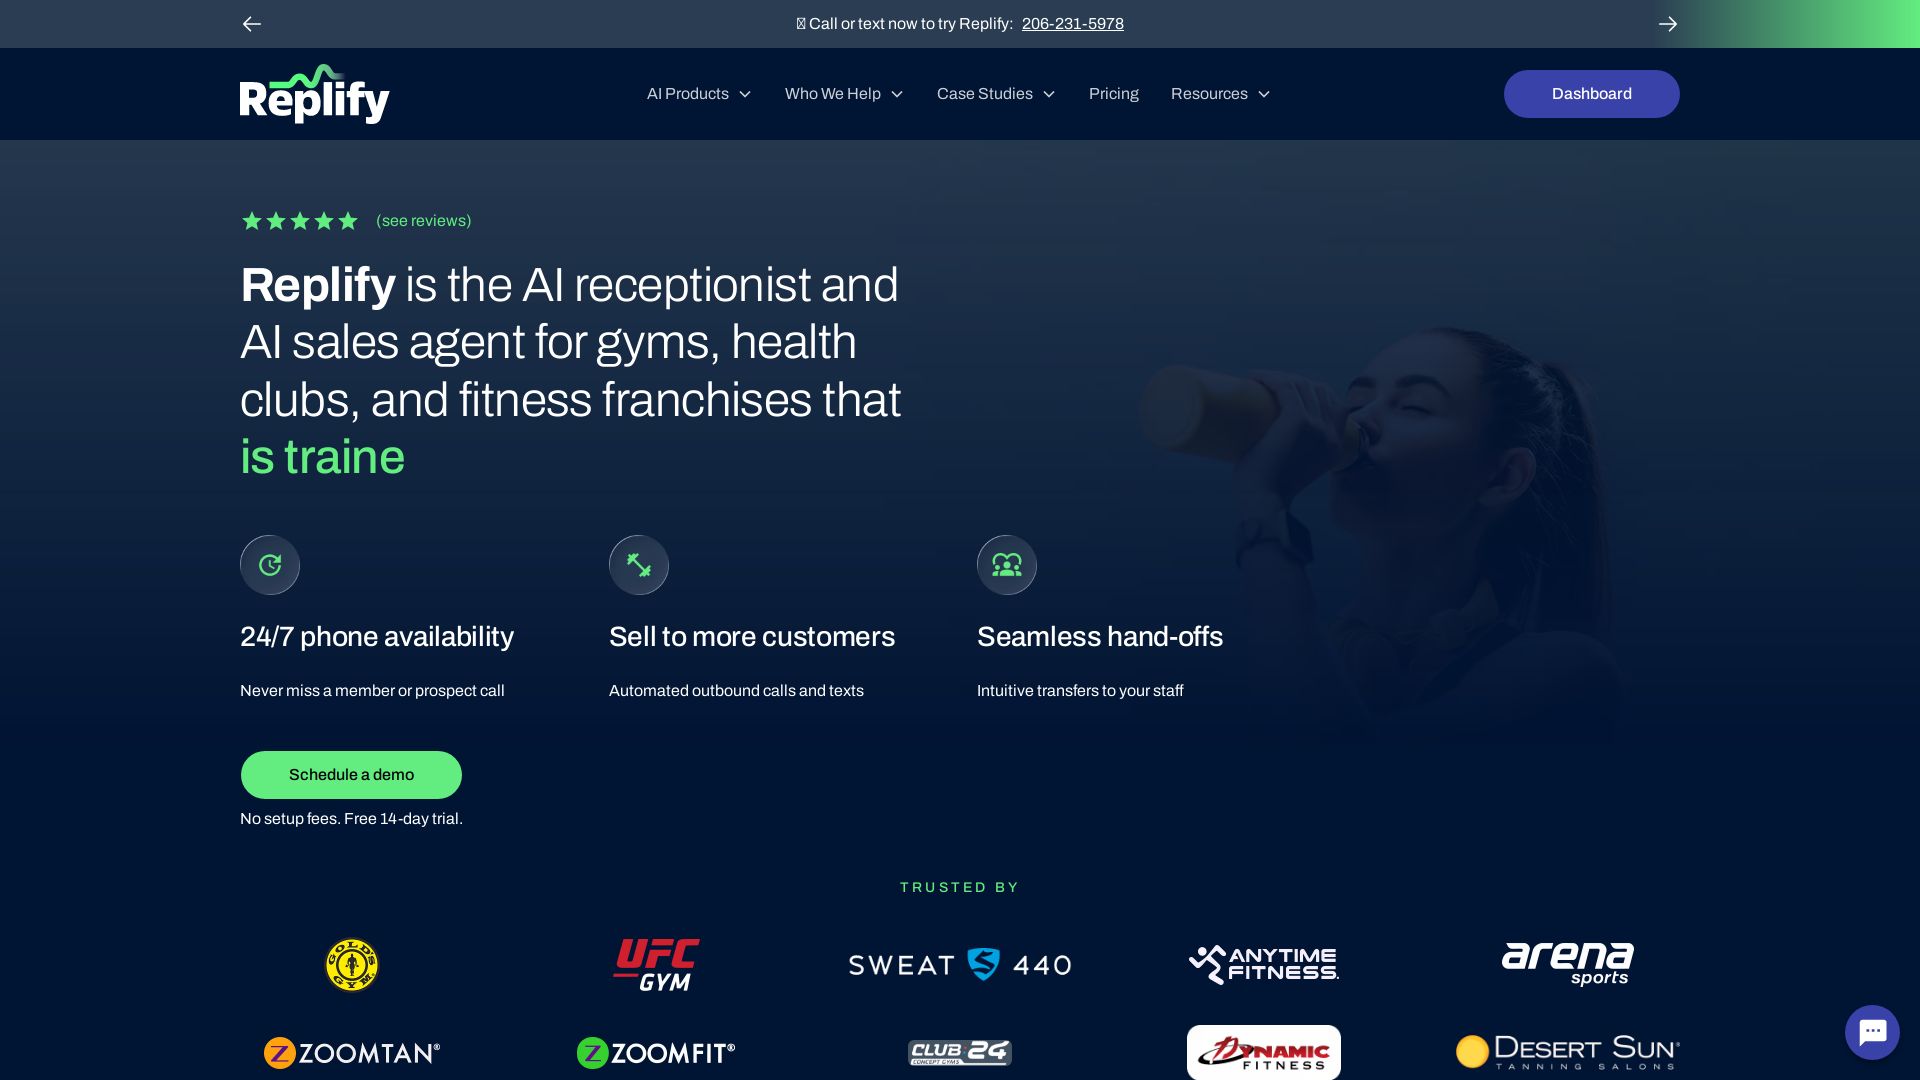
Task: Click Schedule a demo button
Action: point(351,775)
